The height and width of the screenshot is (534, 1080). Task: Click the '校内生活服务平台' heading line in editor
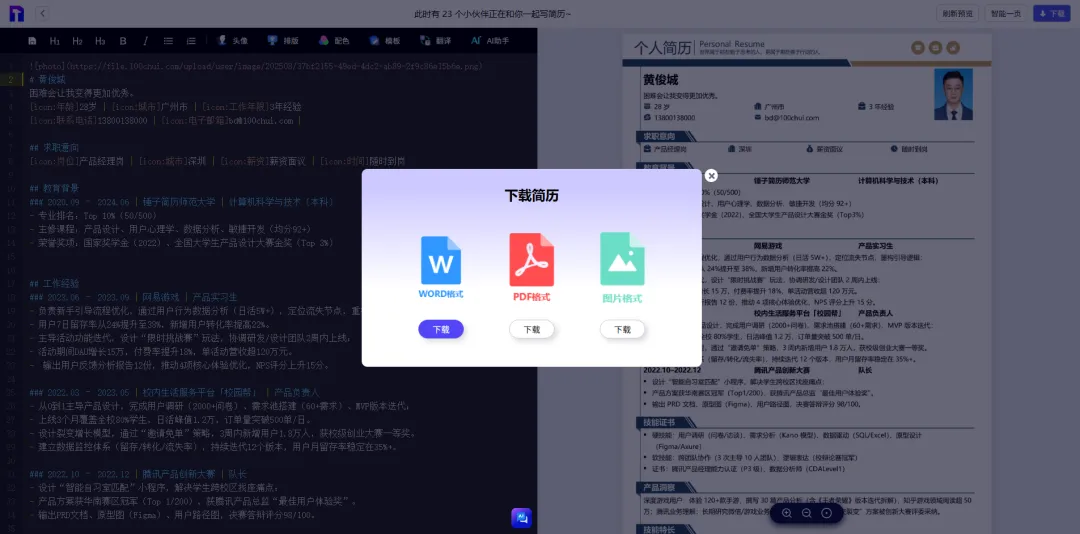tap(174, 392)
